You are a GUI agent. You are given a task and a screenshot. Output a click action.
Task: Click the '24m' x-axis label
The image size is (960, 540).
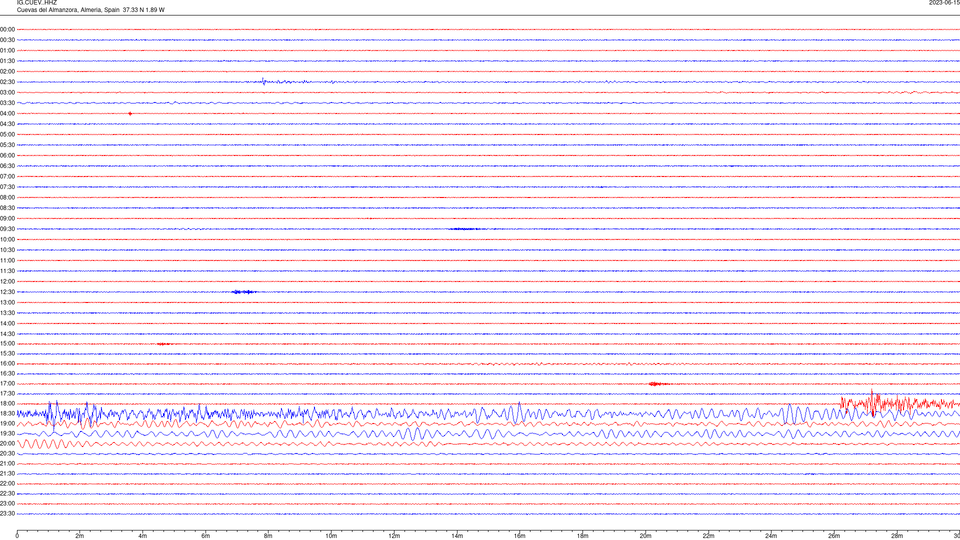coord(771,536)
